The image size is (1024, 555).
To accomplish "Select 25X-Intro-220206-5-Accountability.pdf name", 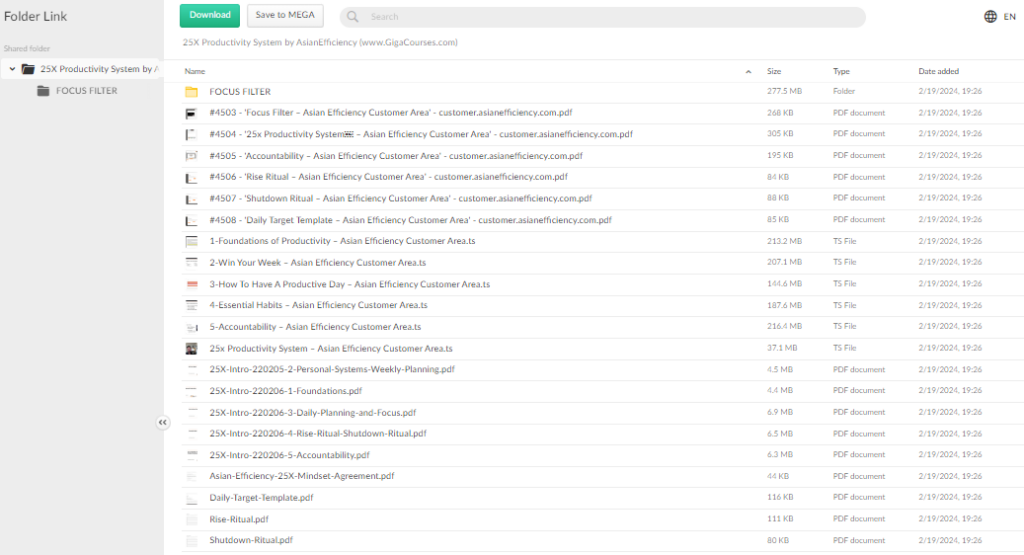I will (289, 454).
